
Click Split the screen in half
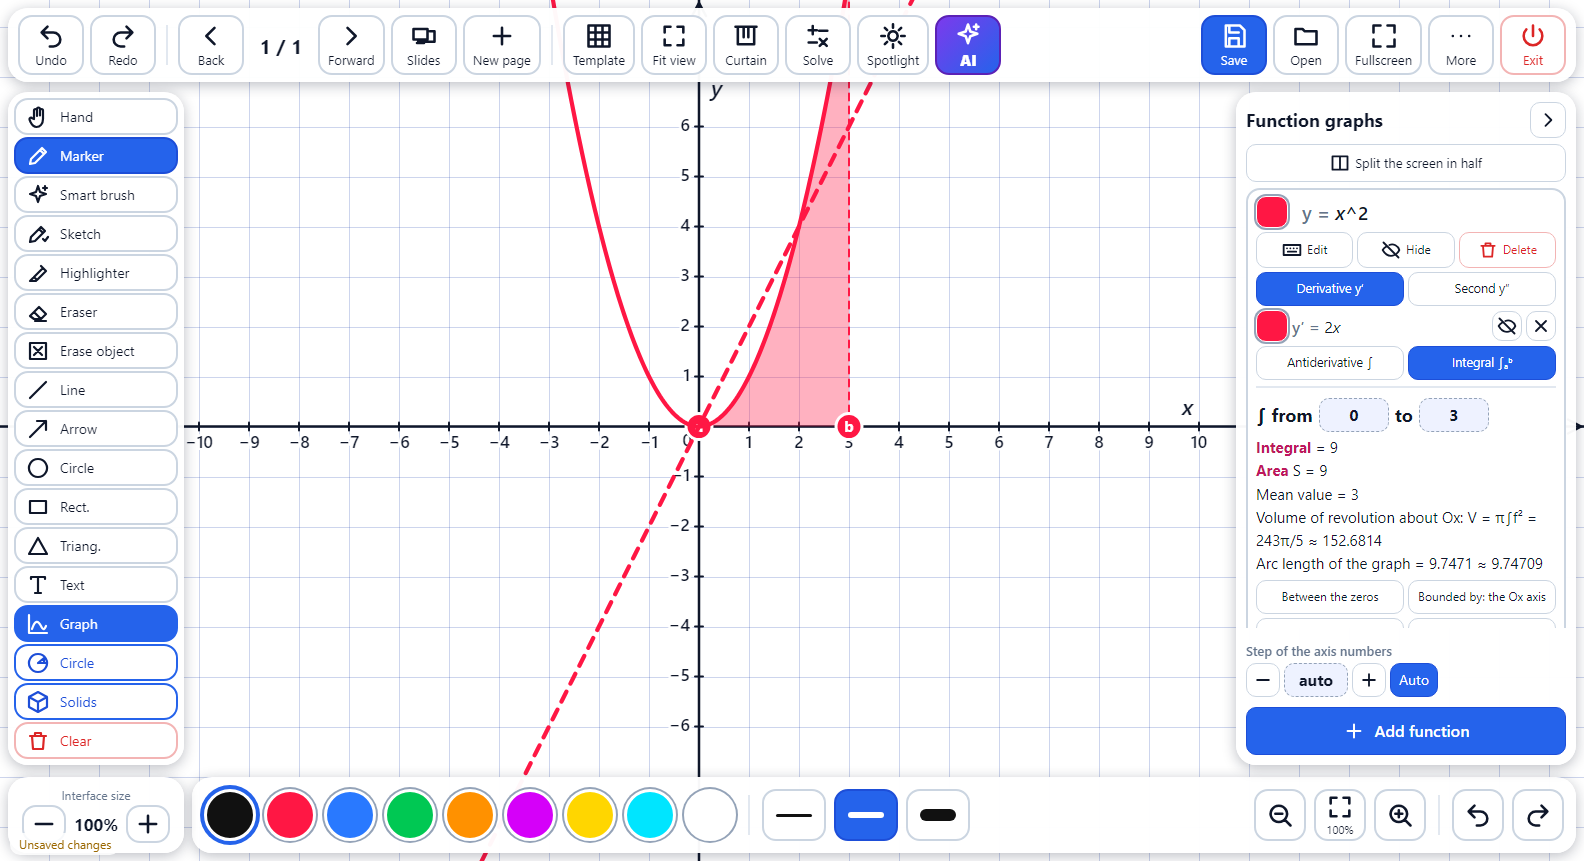point(1406,163)
